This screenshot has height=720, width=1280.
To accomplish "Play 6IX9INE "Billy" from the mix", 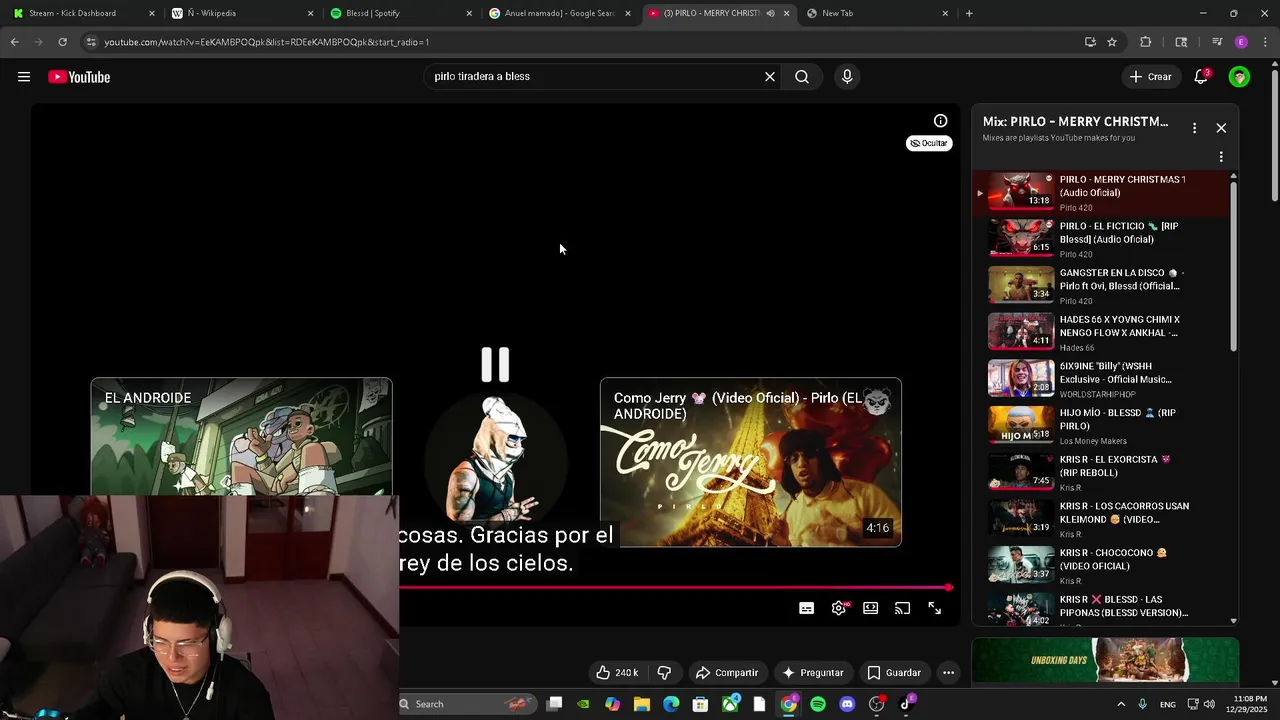I will (1100, 379).
